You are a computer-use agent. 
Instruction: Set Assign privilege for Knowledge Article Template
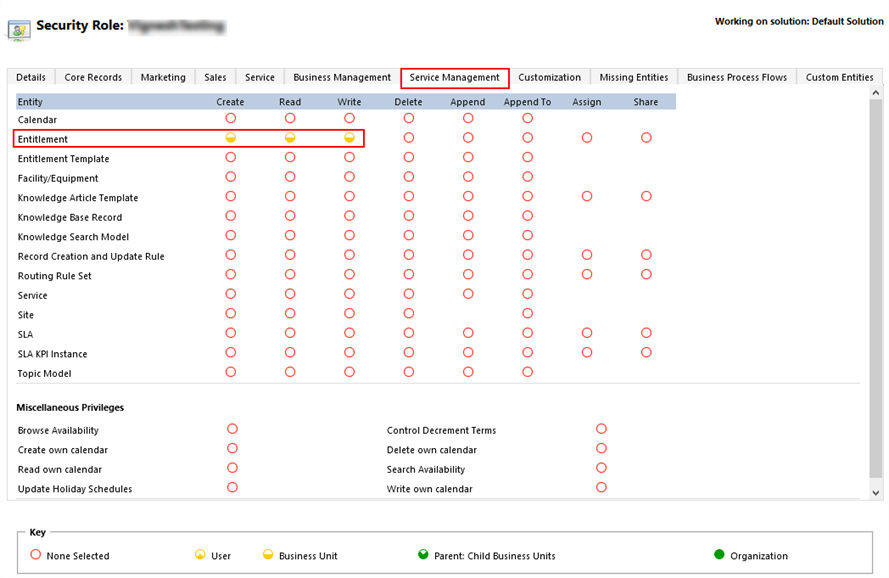587,196
